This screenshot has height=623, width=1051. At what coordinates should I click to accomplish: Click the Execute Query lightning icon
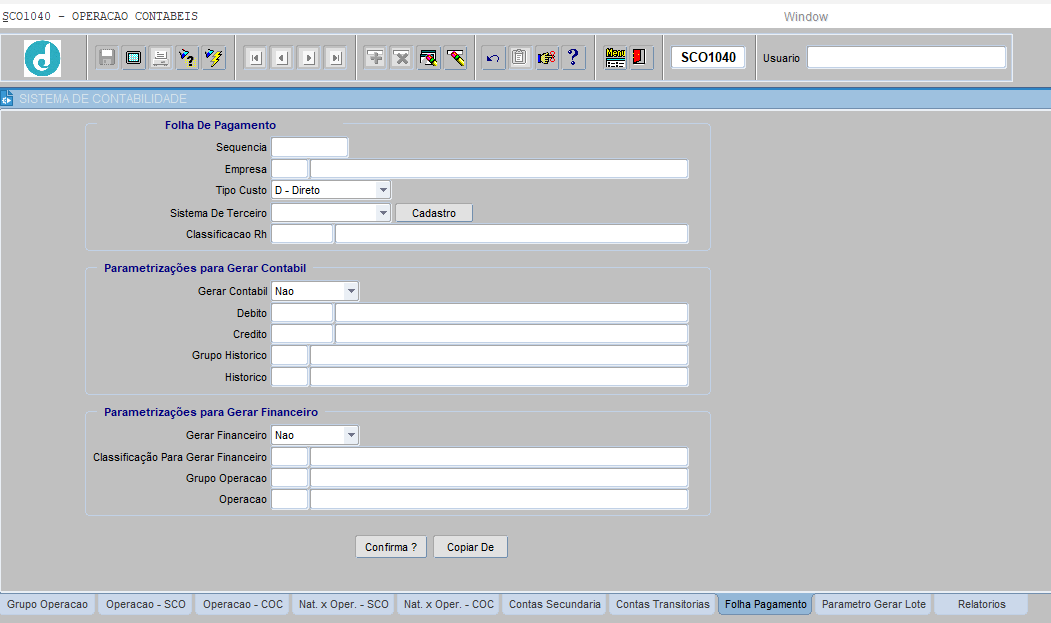pos(214,58)
